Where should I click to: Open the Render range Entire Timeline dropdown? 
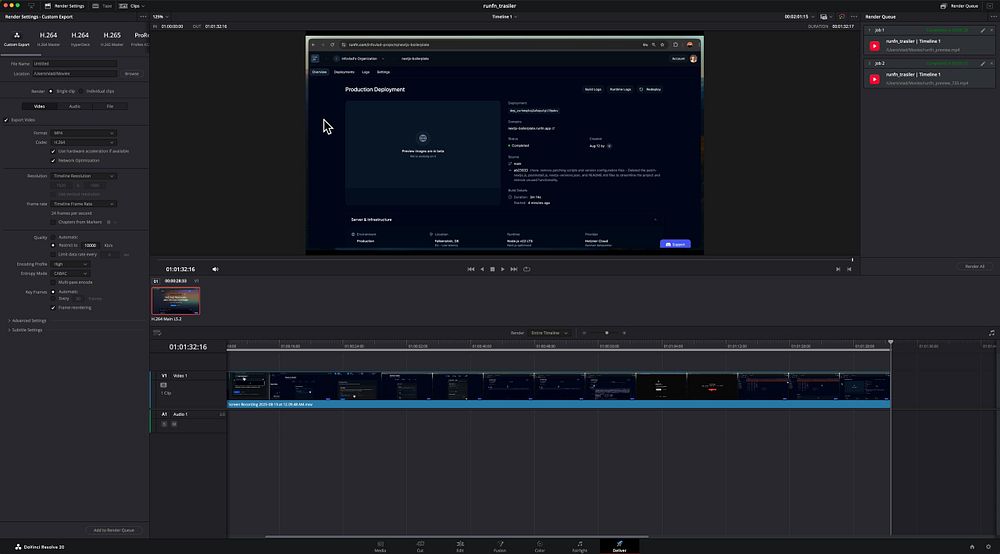click(x=548, y=333)
